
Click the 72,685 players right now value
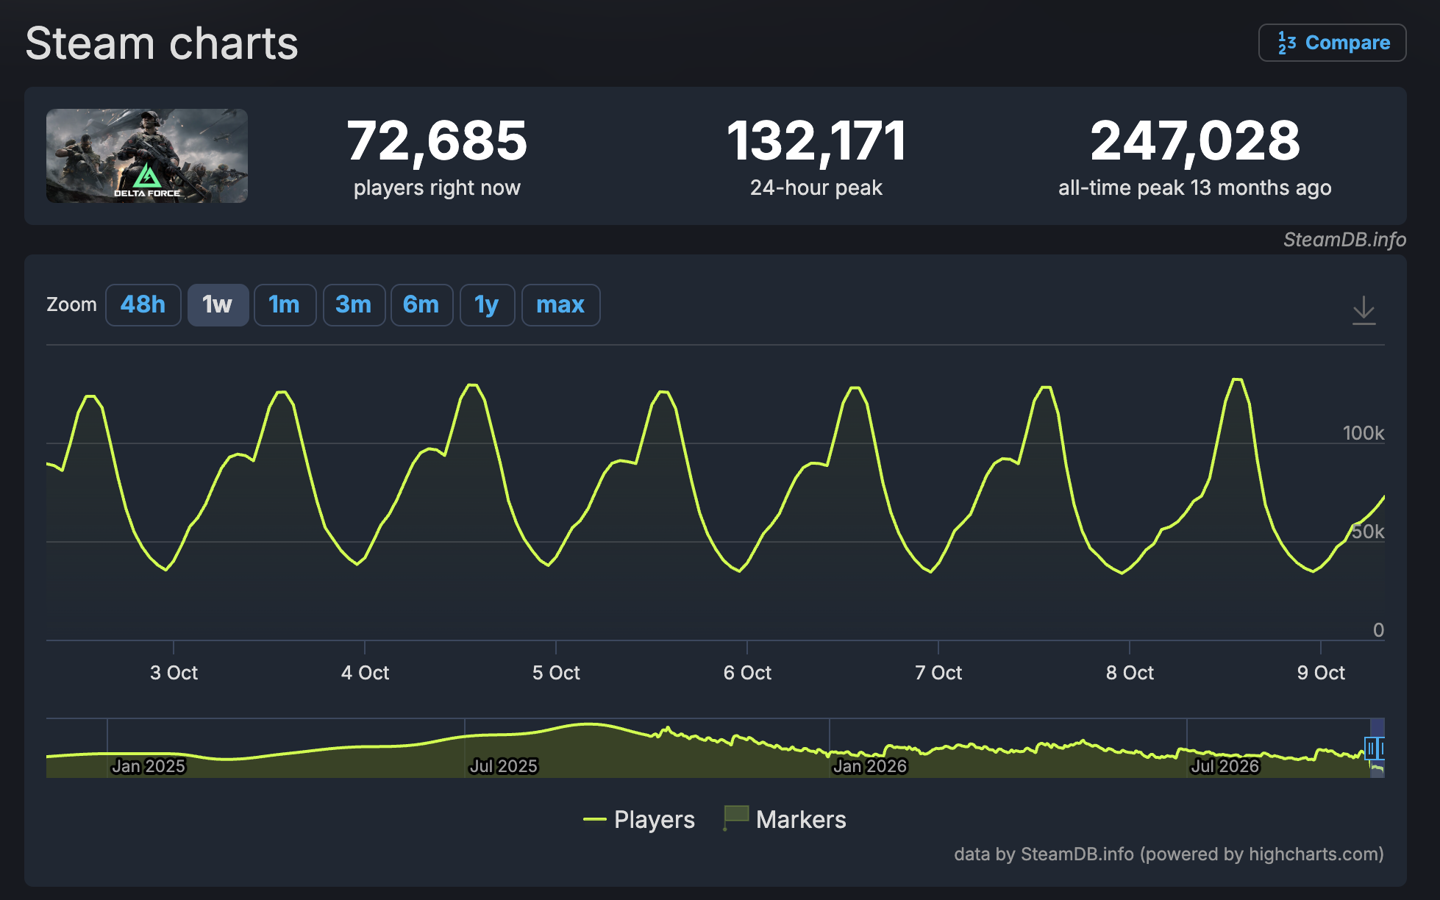point(437,141)
